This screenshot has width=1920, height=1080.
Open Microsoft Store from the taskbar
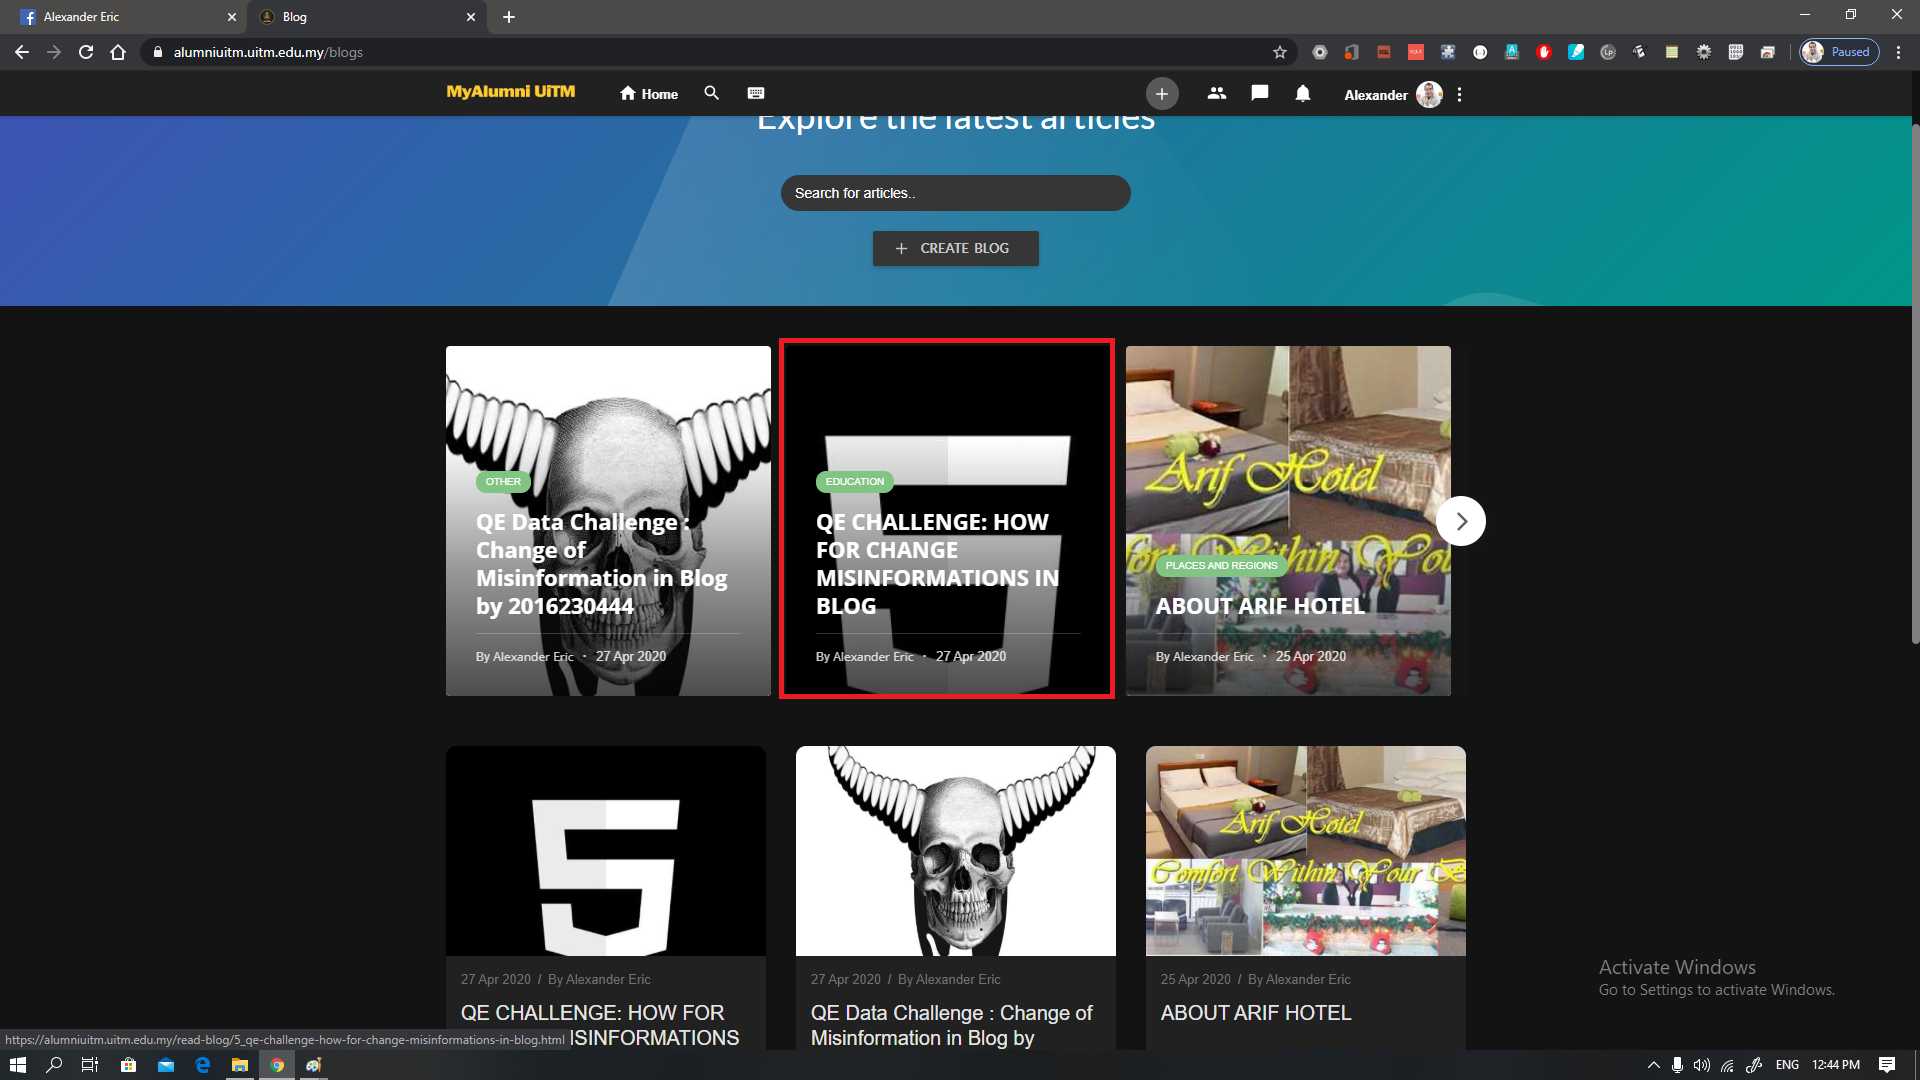(x=128, y=1065)
